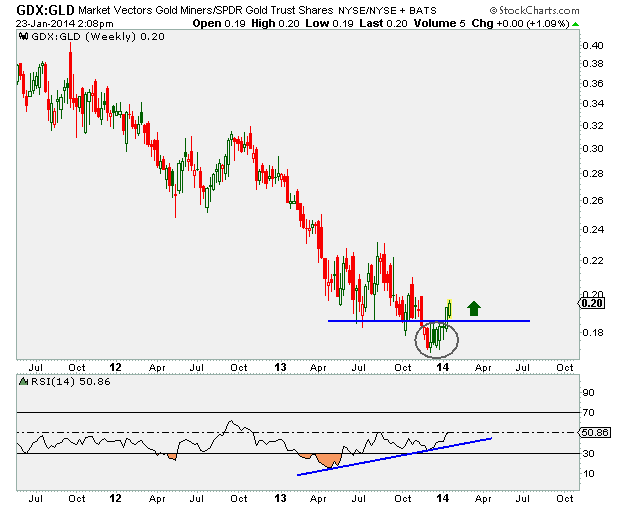This screenshot has width=620, height=507.
Task: Click the 0.28 price axis label
Action: coord(593,174)
